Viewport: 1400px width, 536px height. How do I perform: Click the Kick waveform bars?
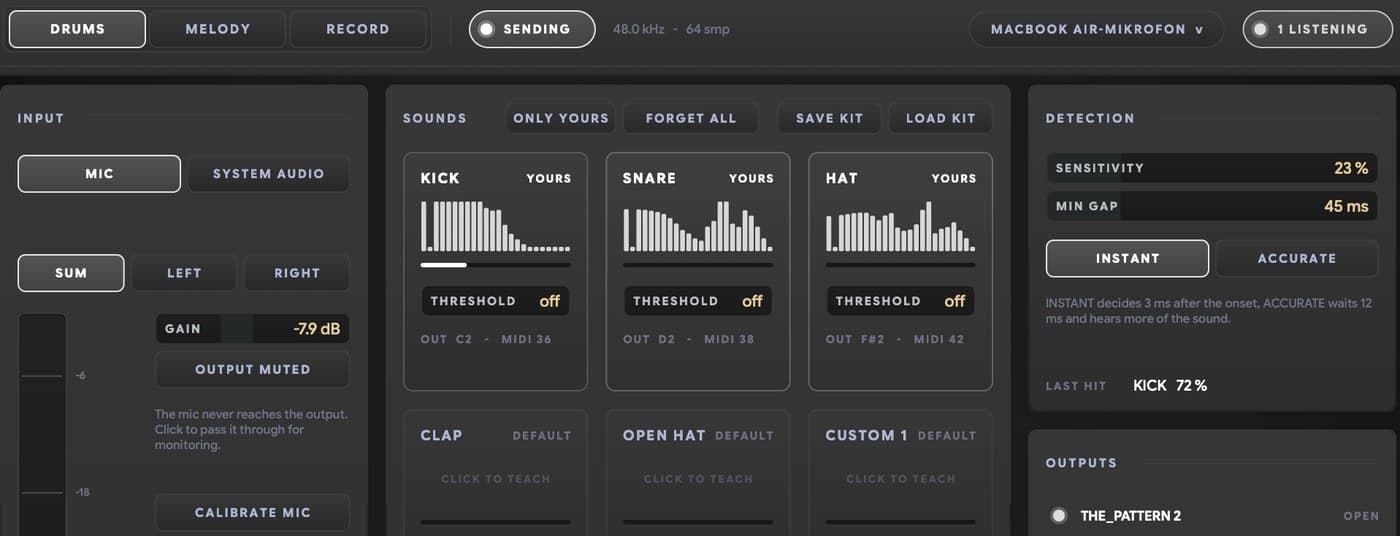496,226
